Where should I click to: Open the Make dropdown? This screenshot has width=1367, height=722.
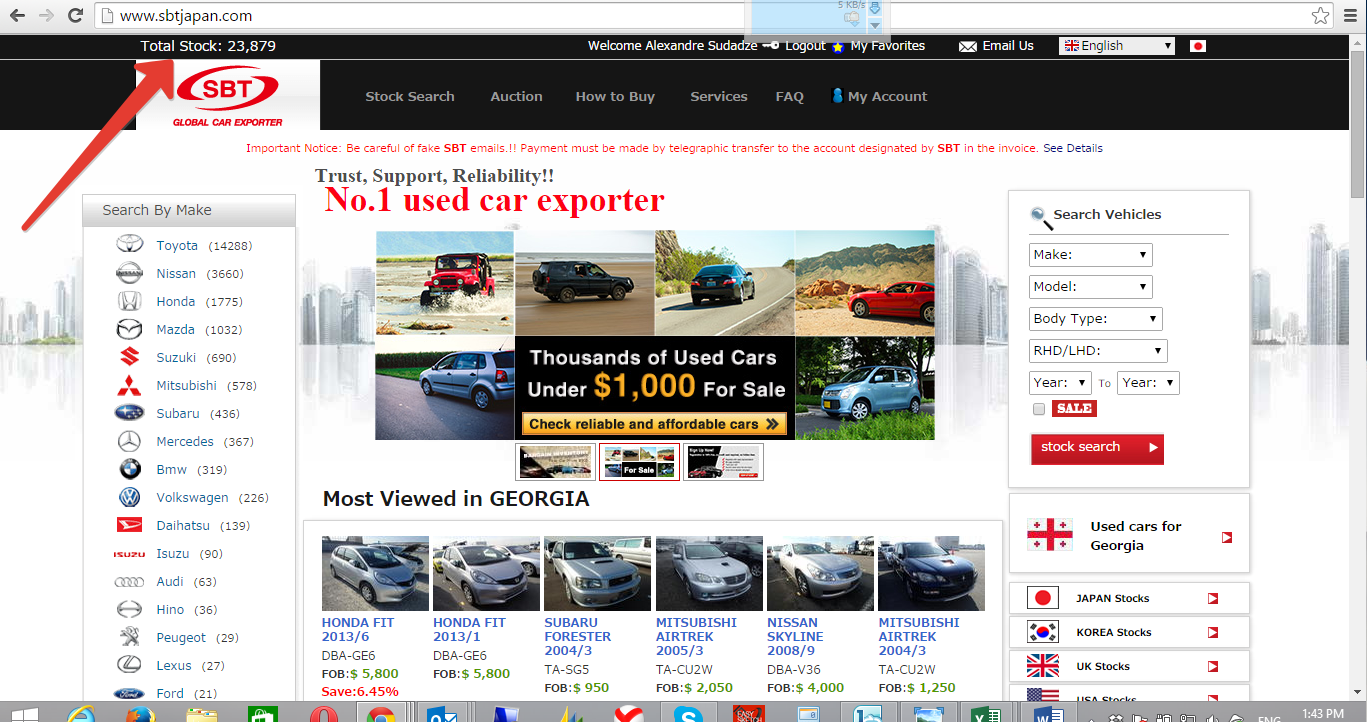pos(1090,255)
